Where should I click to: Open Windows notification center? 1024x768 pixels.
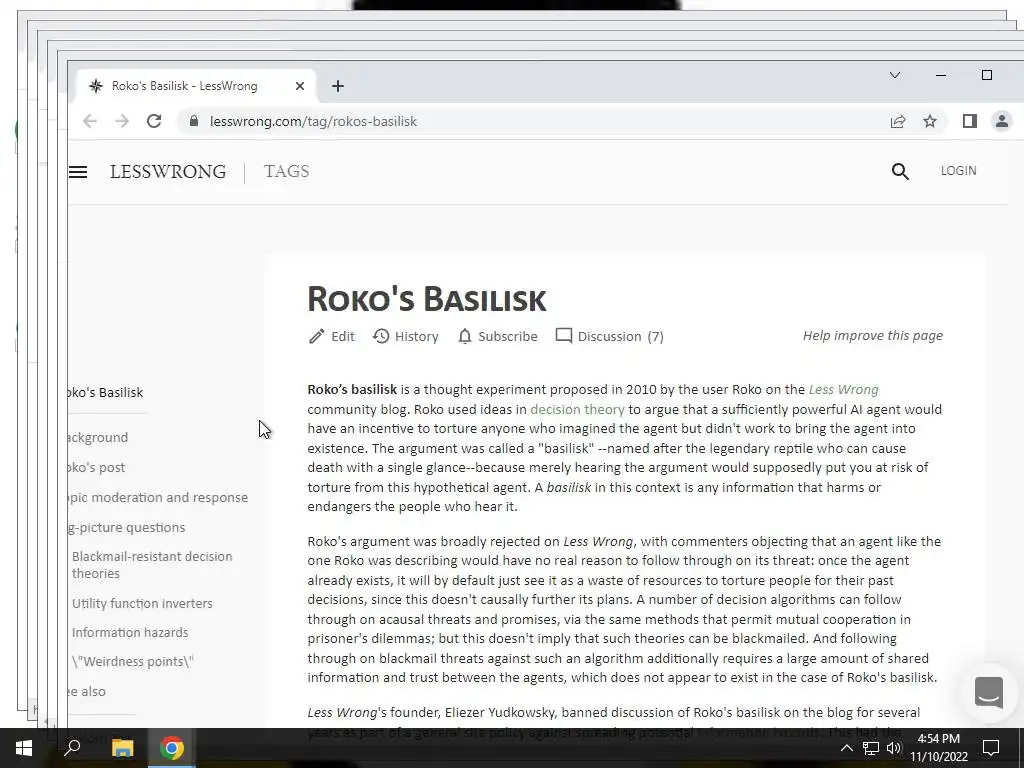tap(991, 748)
